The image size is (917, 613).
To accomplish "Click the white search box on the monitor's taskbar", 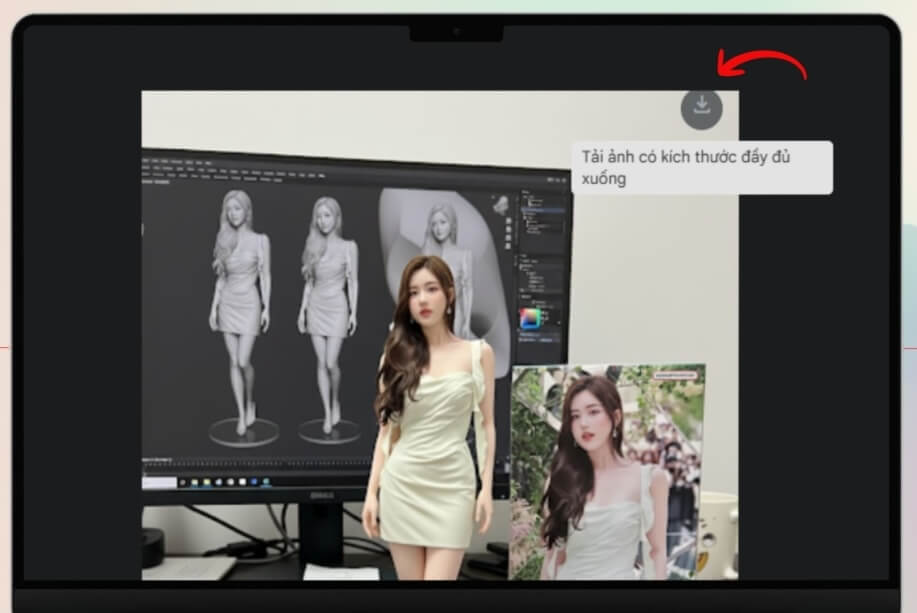I will click(160, 481).
